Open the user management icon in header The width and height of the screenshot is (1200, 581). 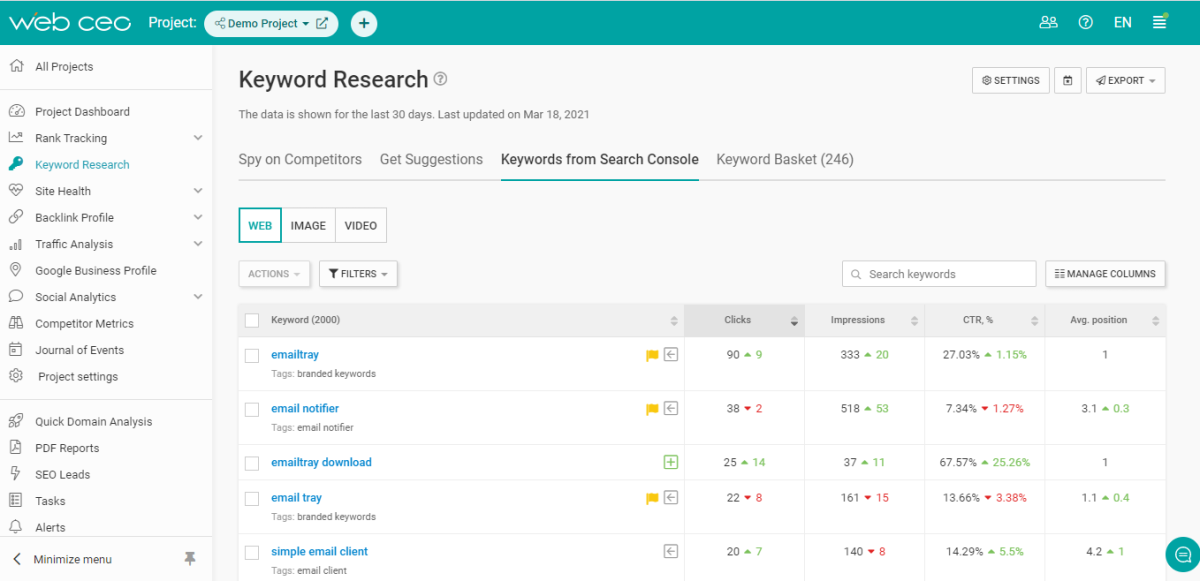1048,21
